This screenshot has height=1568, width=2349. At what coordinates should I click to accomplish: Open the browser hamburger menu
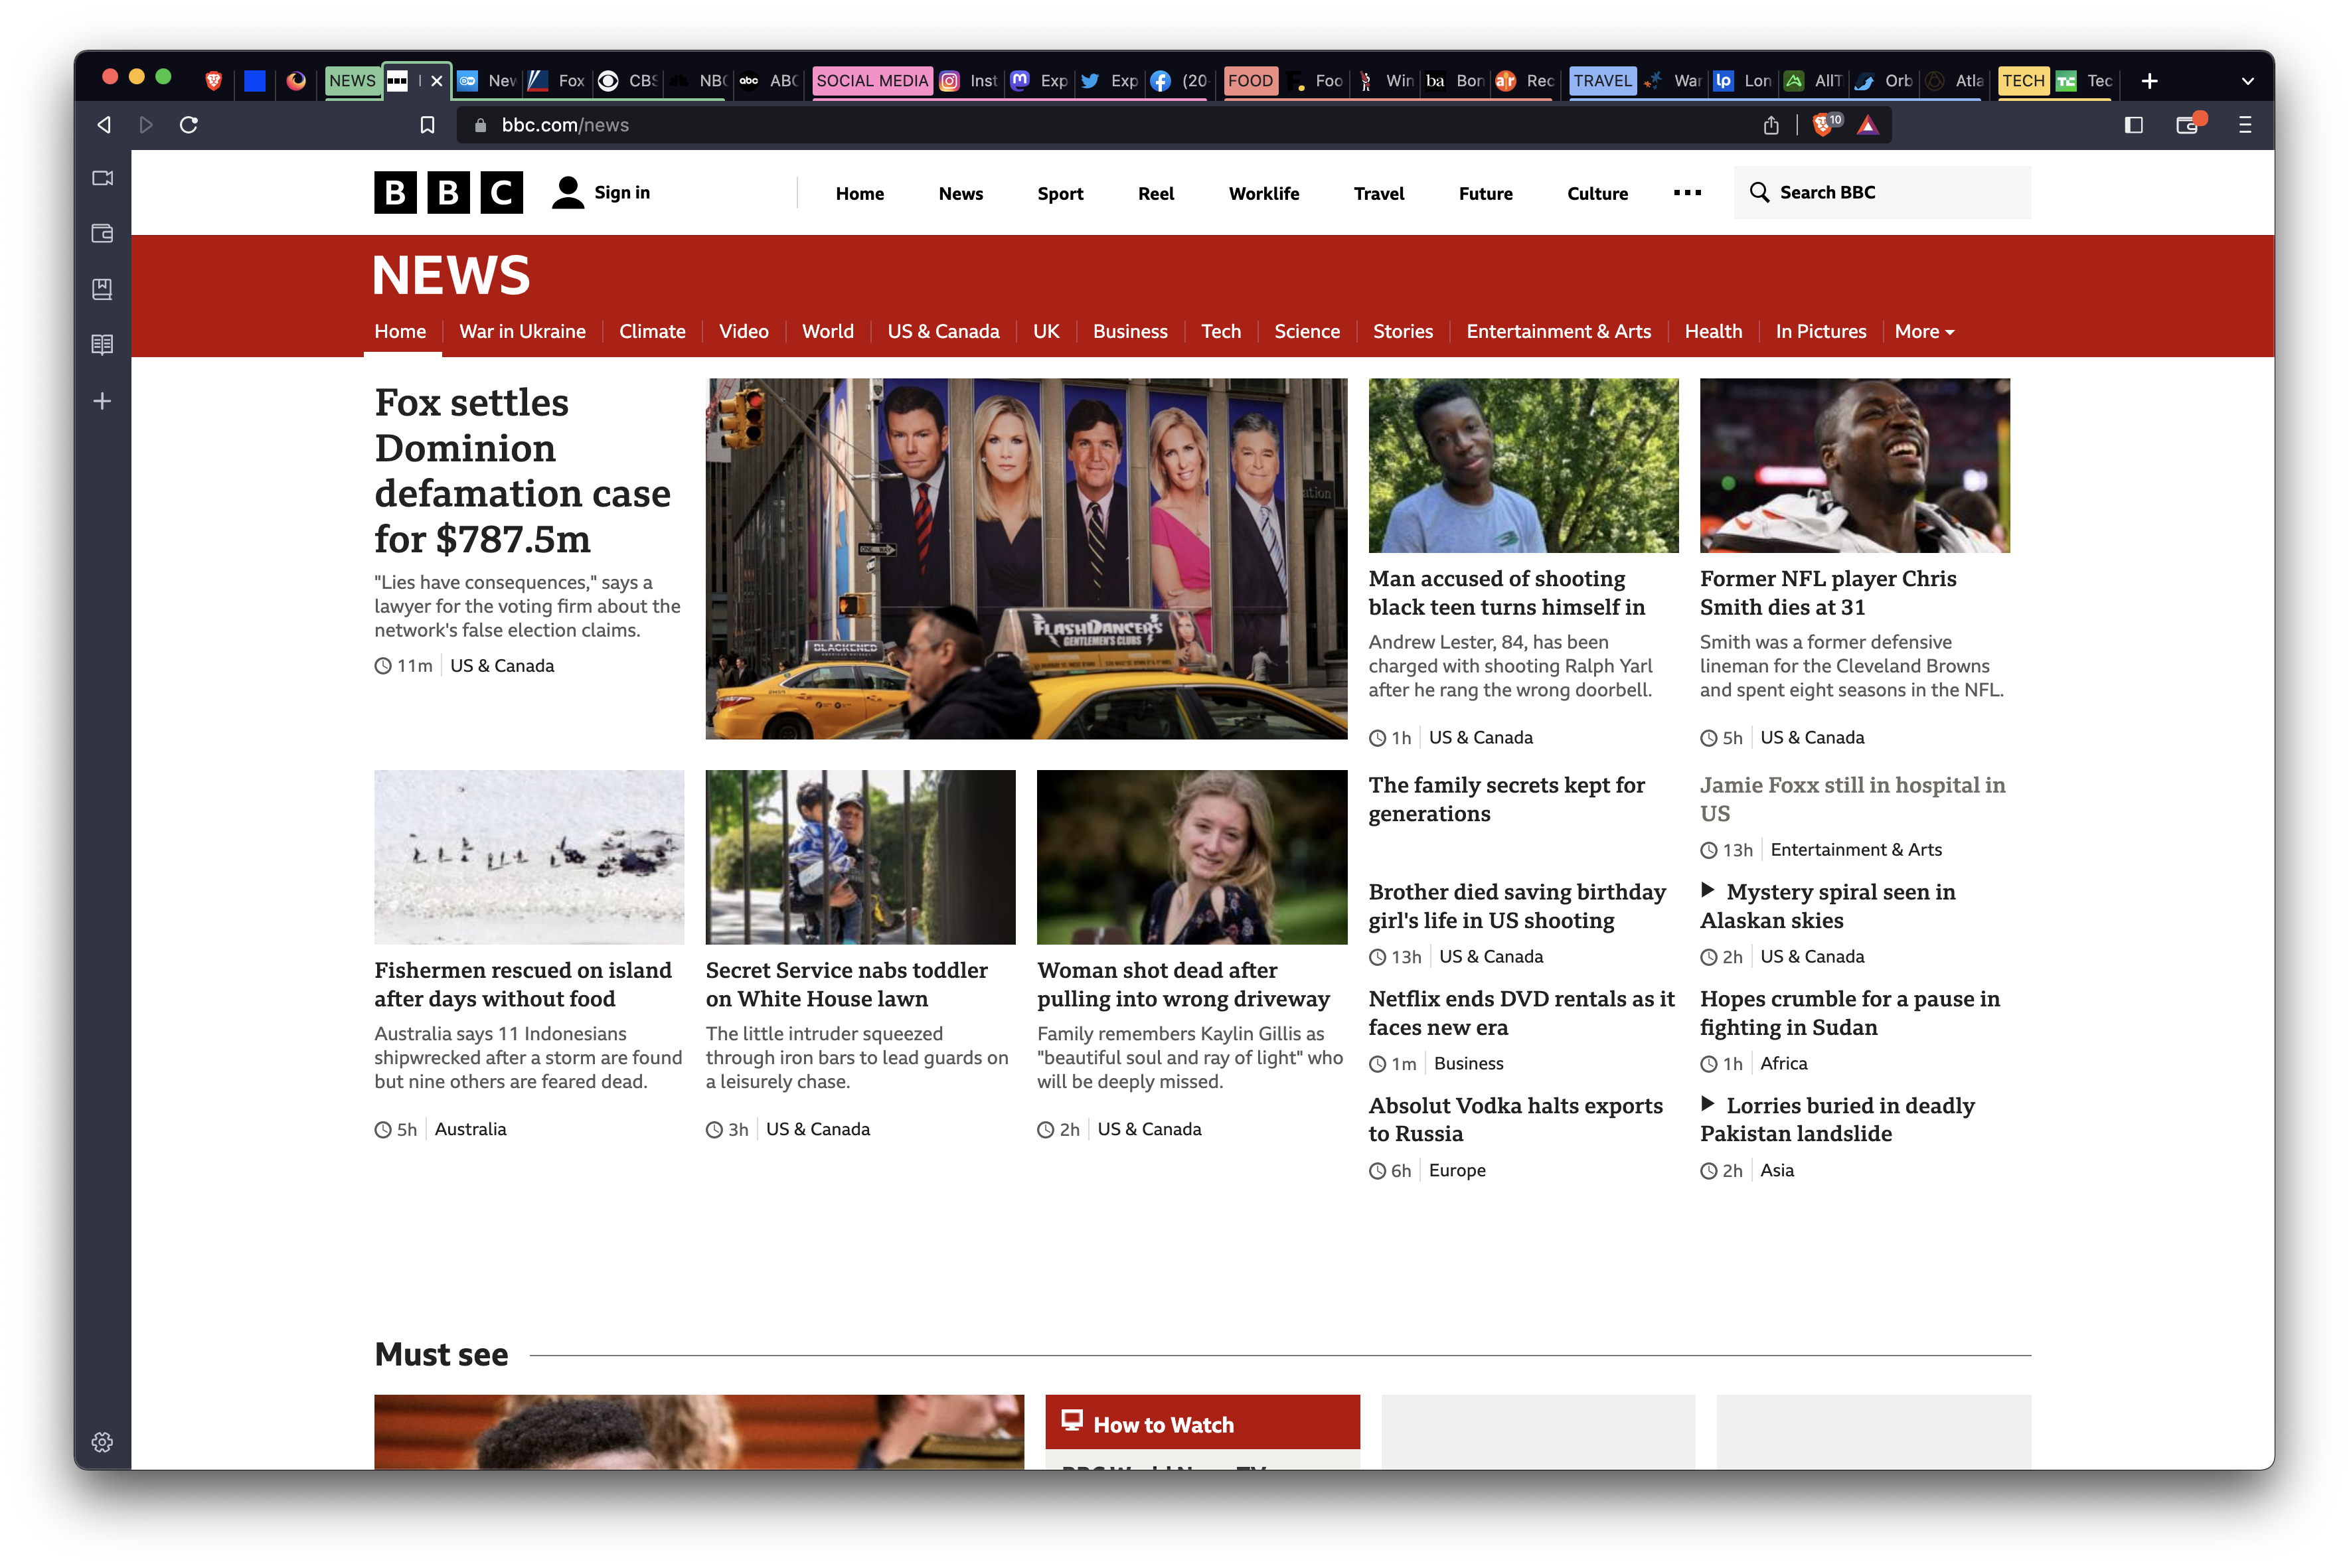(x=2245, y=125)
